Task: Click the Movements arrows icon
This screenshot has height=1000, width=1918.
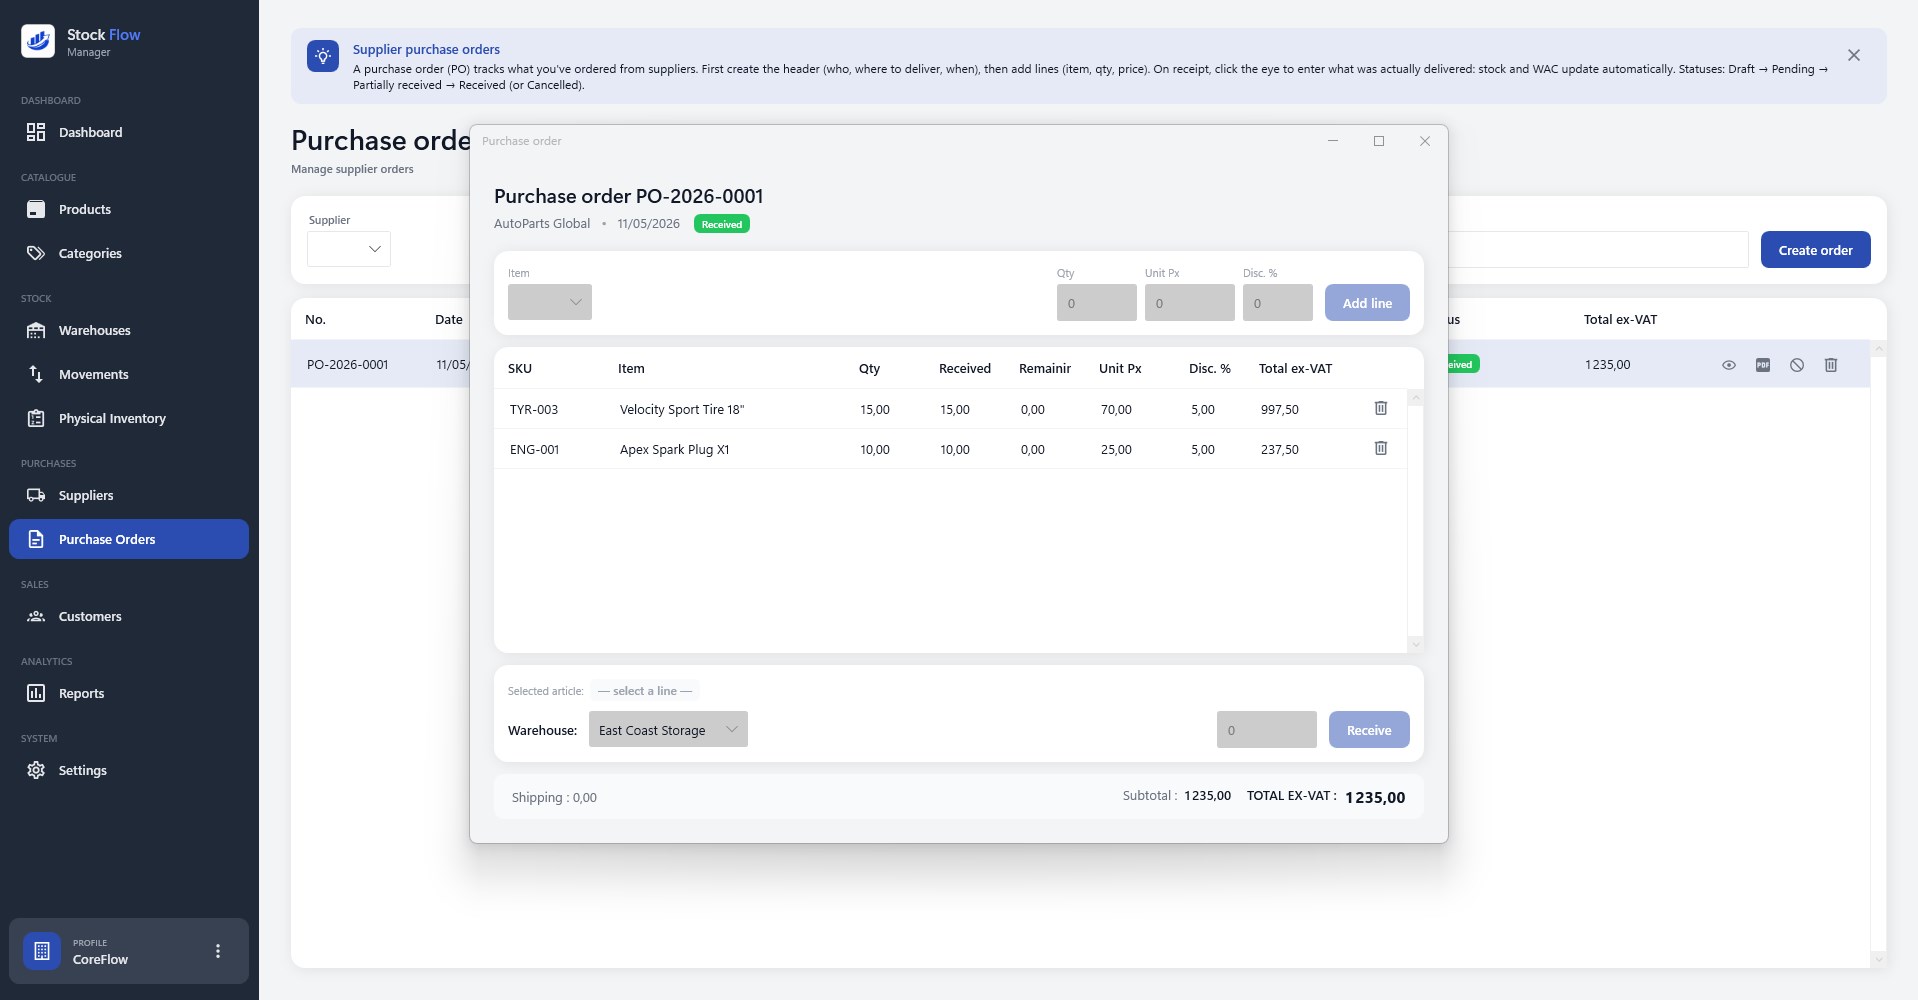Action: (36, 374)
